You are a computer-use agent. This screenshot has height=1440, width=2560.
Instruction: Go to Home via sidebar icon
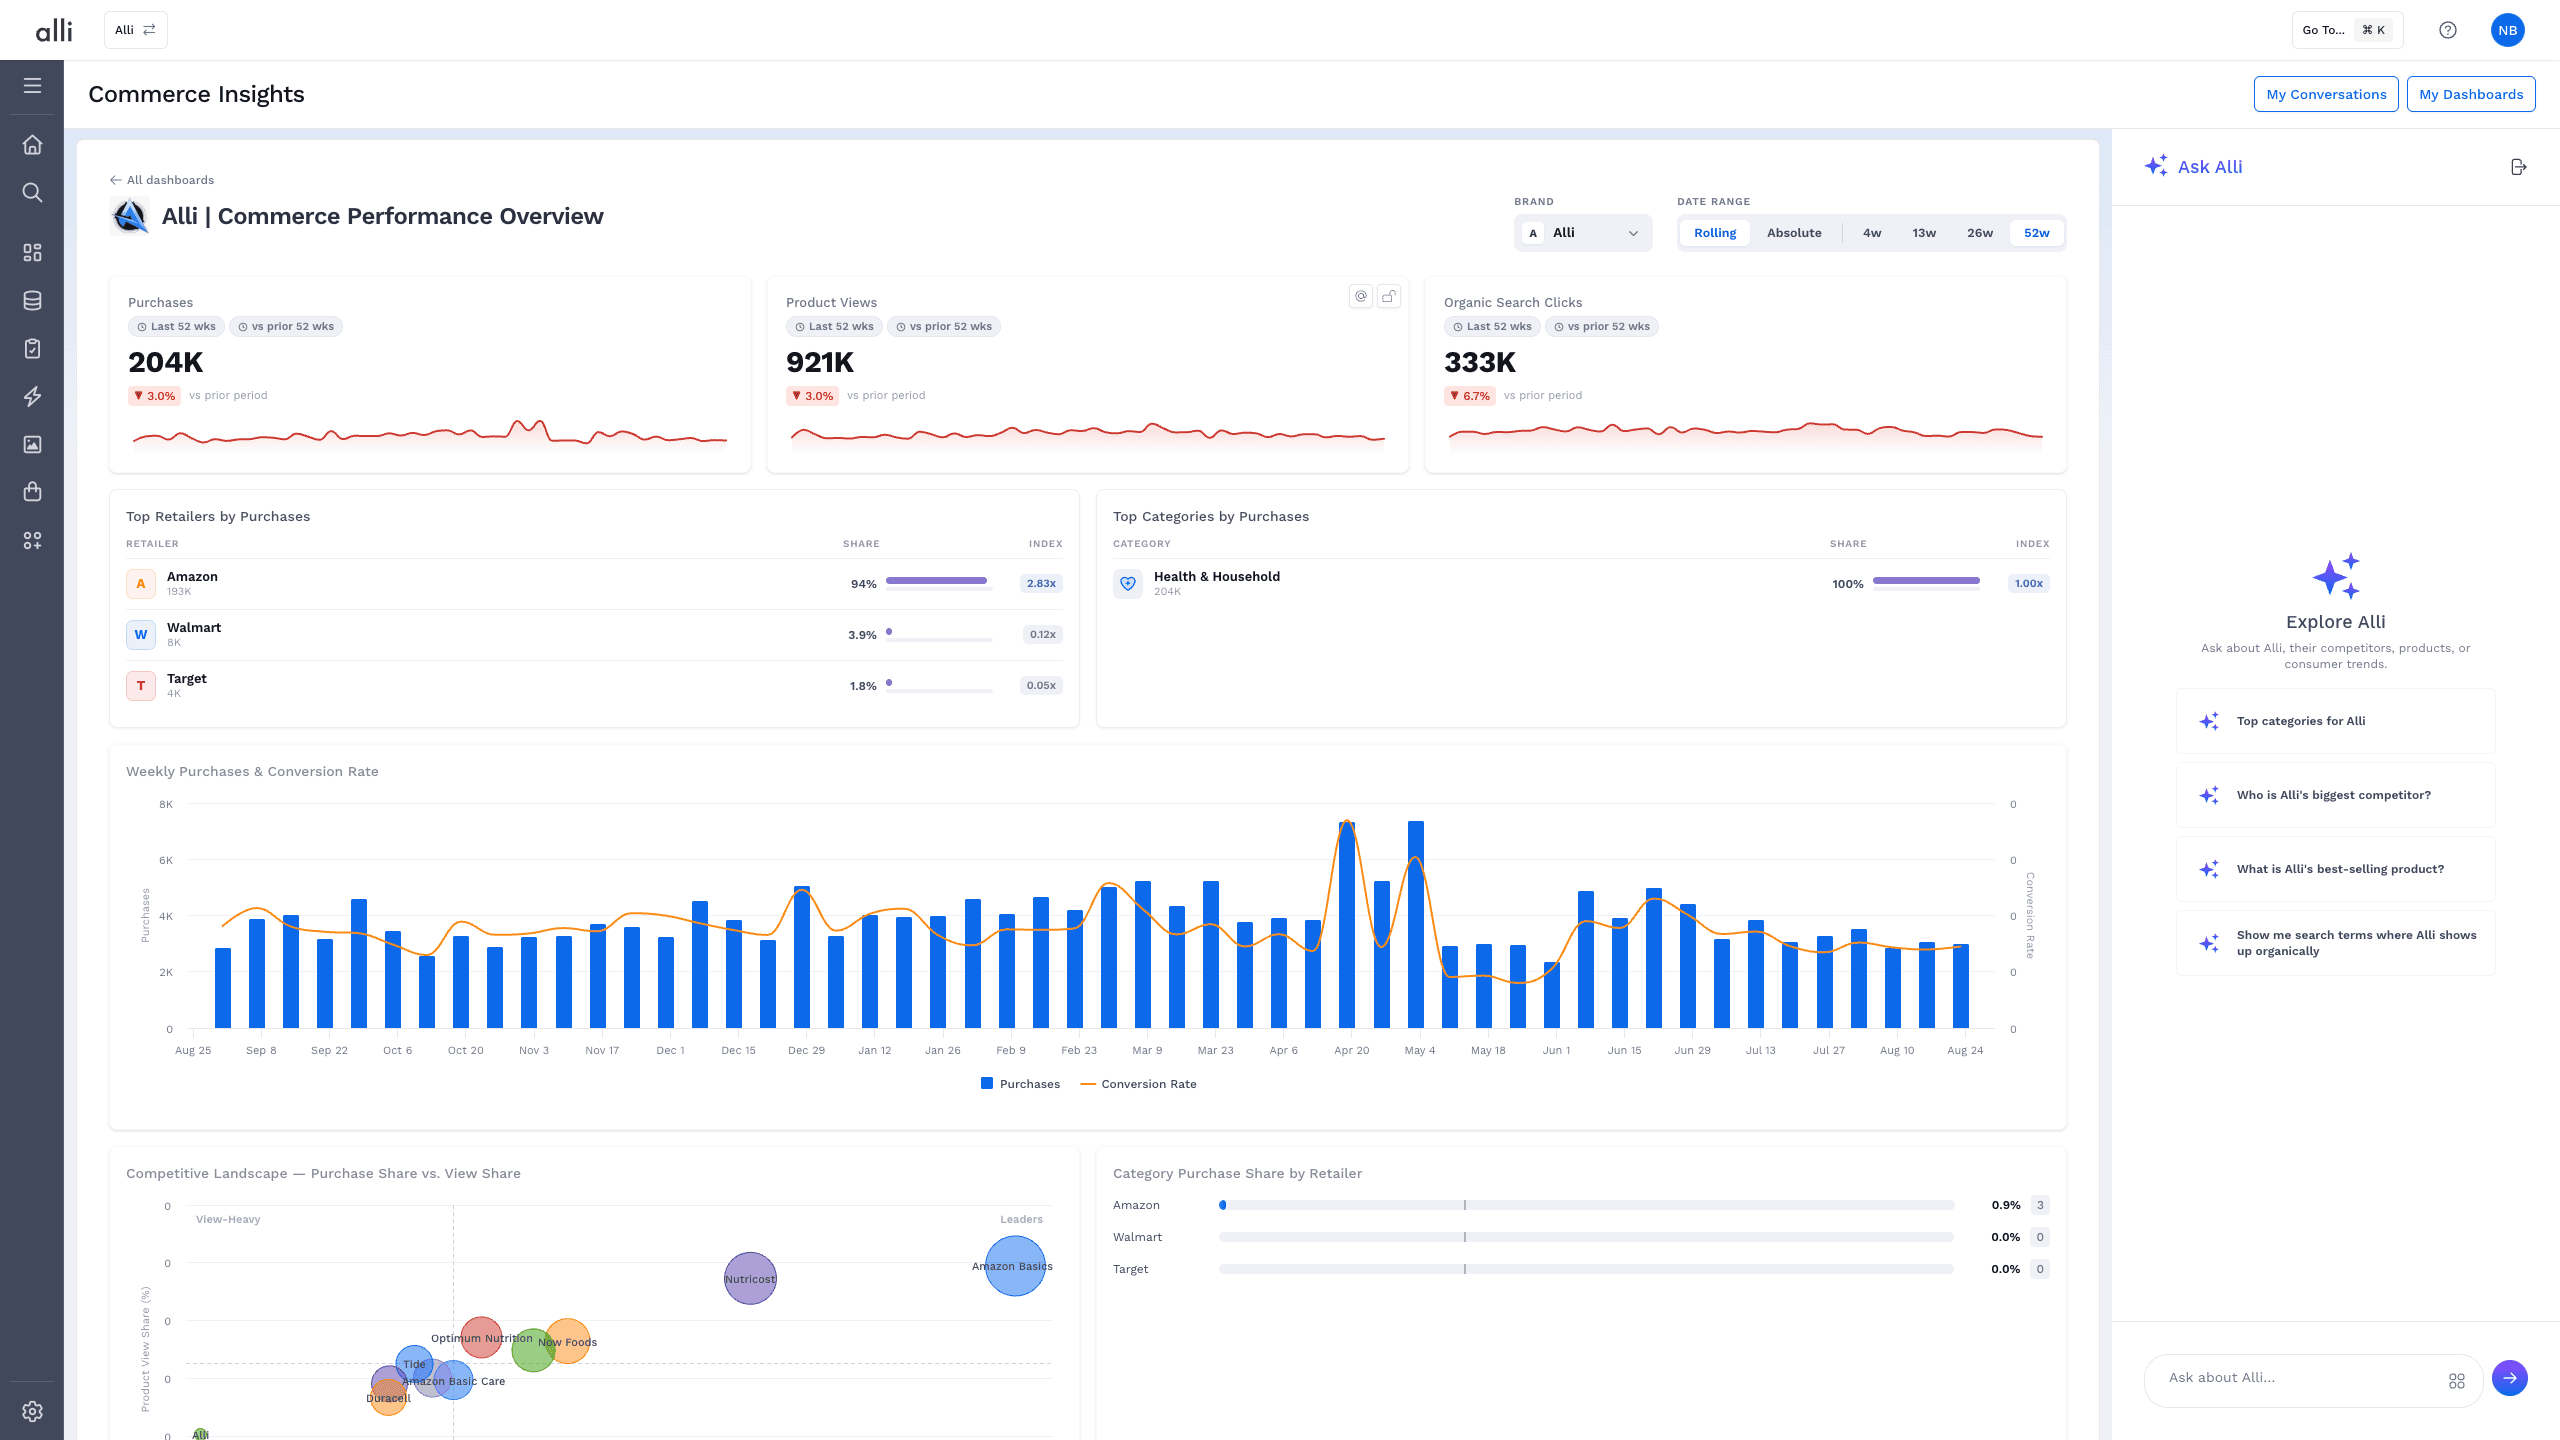(32, 145)
